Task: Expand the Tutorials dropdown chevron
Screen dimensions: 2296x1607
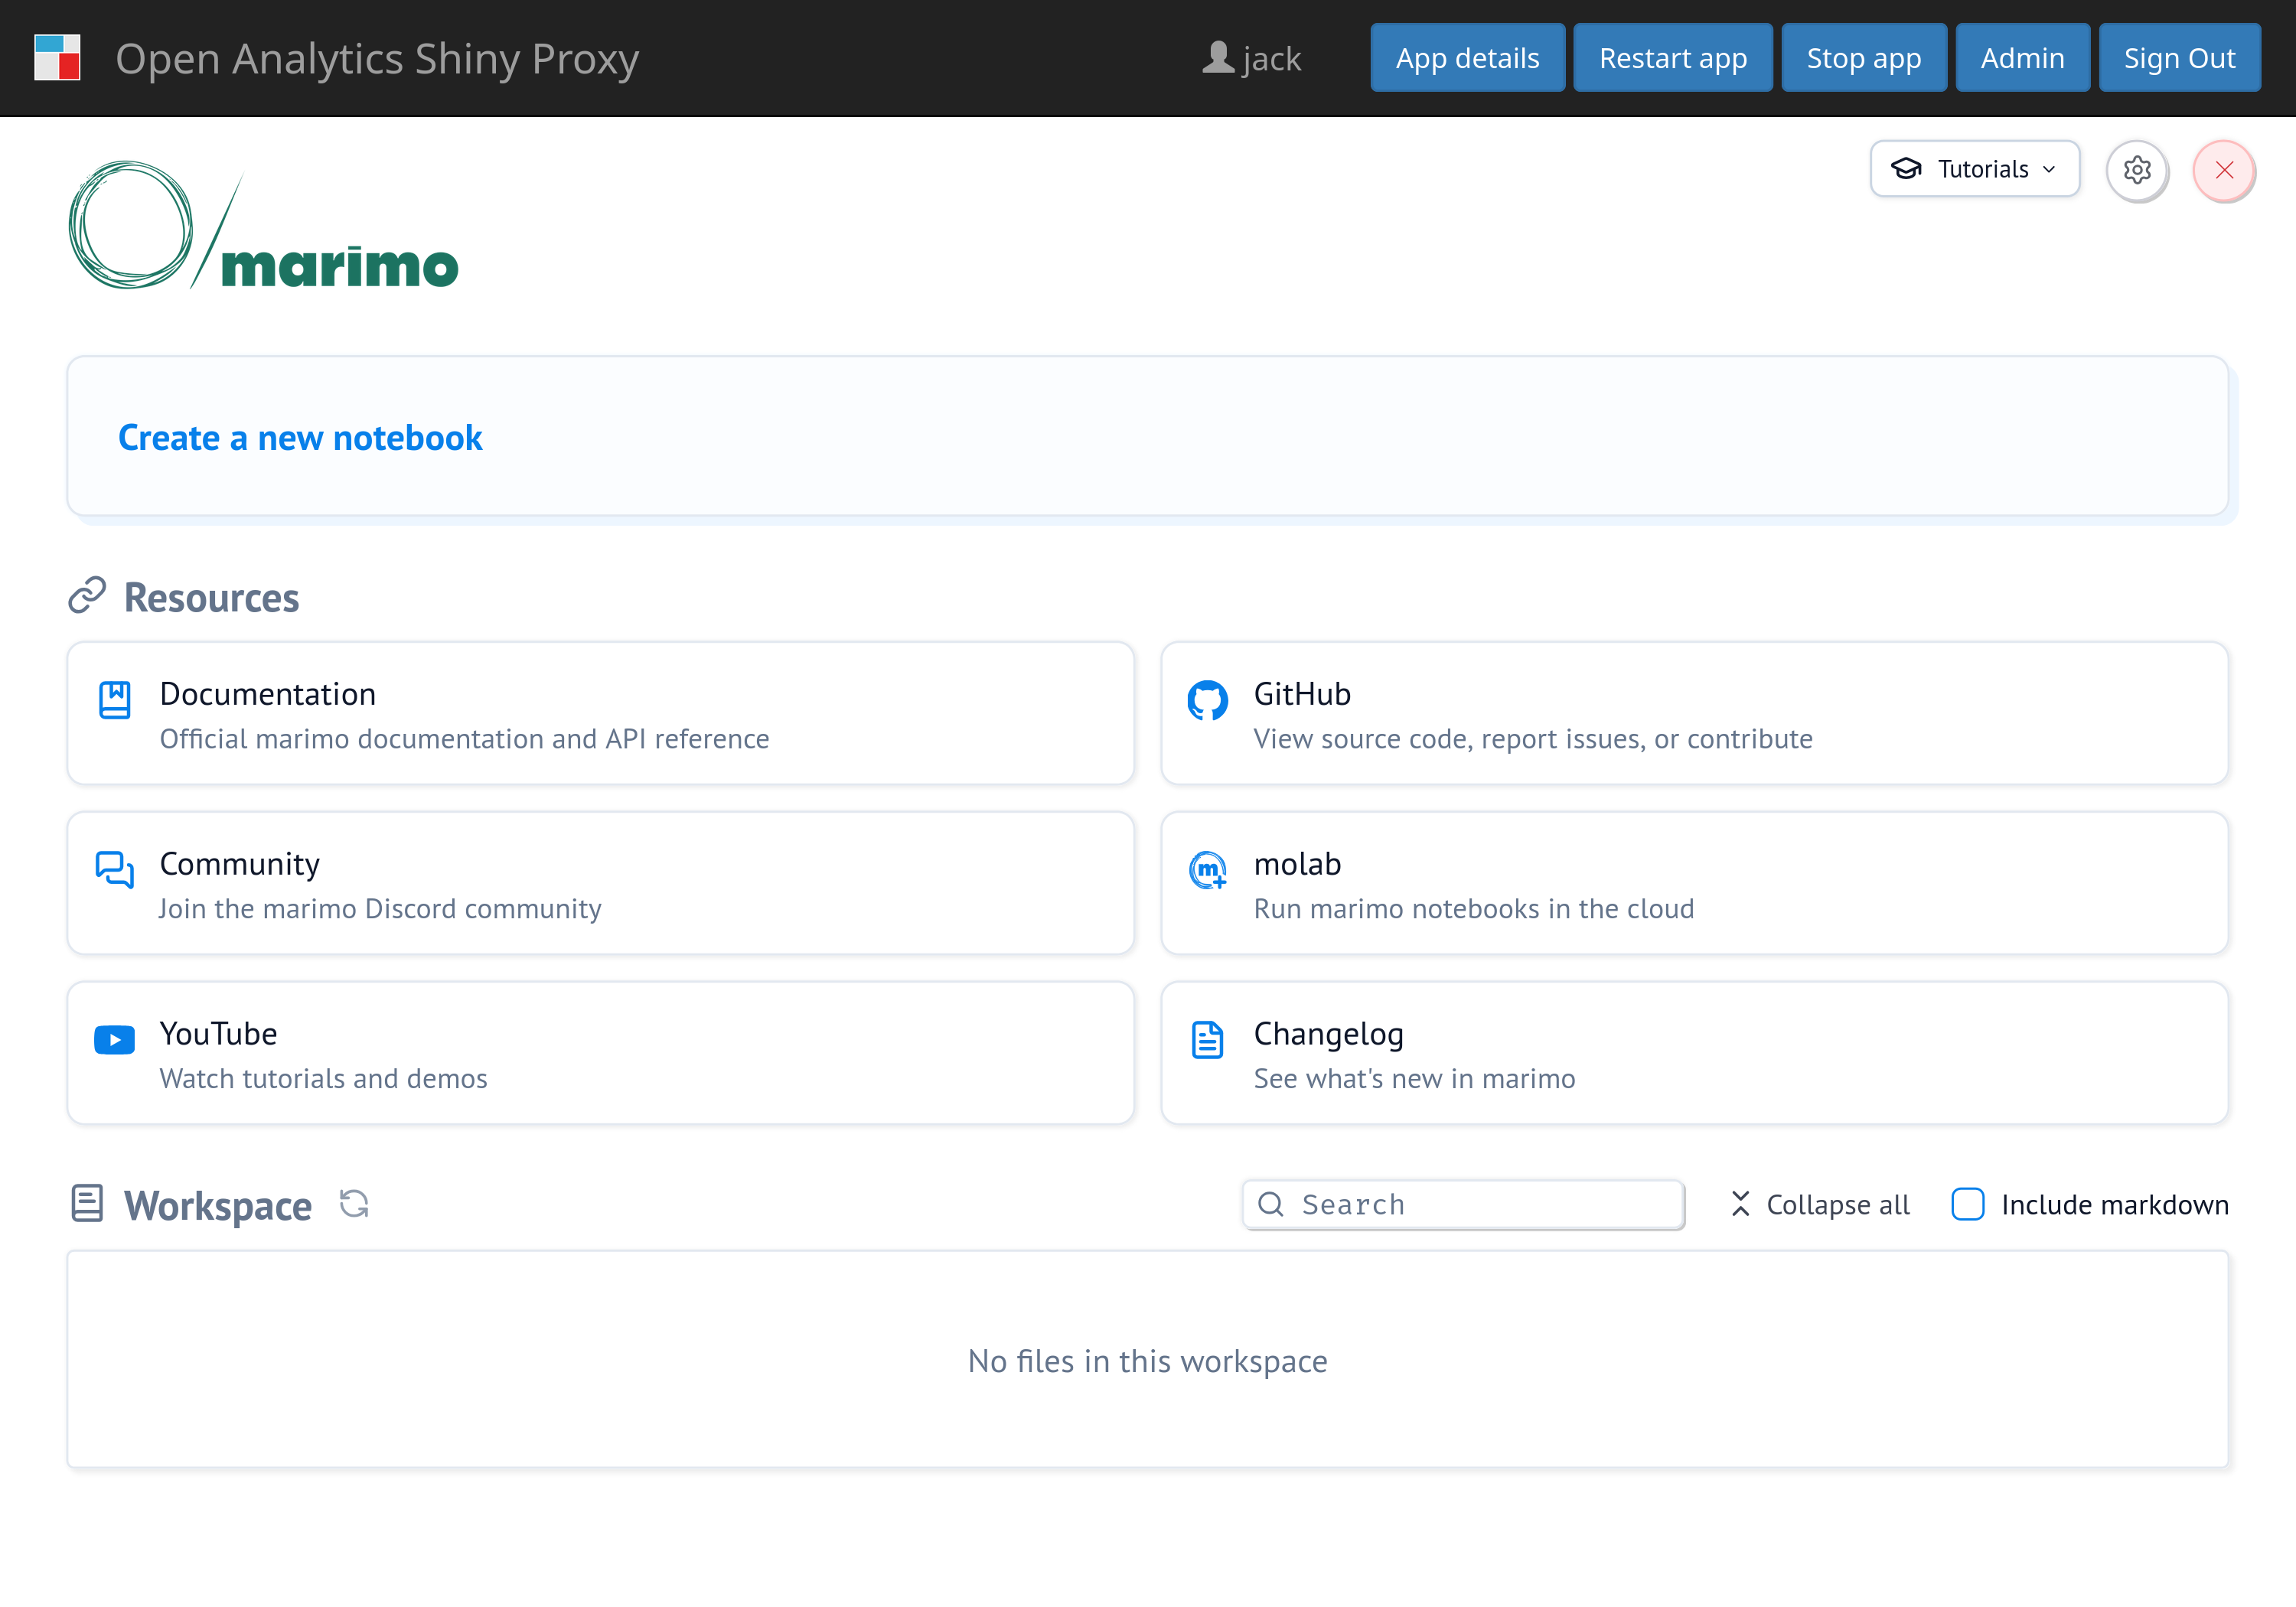Action: click(2049, 169)
